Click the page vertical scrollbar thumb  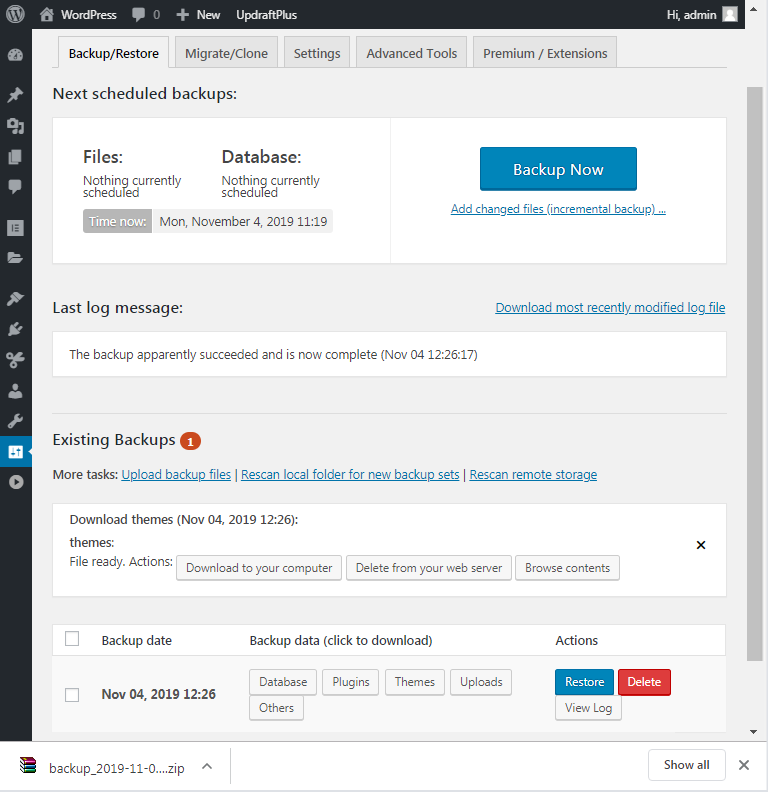[755, 374]
